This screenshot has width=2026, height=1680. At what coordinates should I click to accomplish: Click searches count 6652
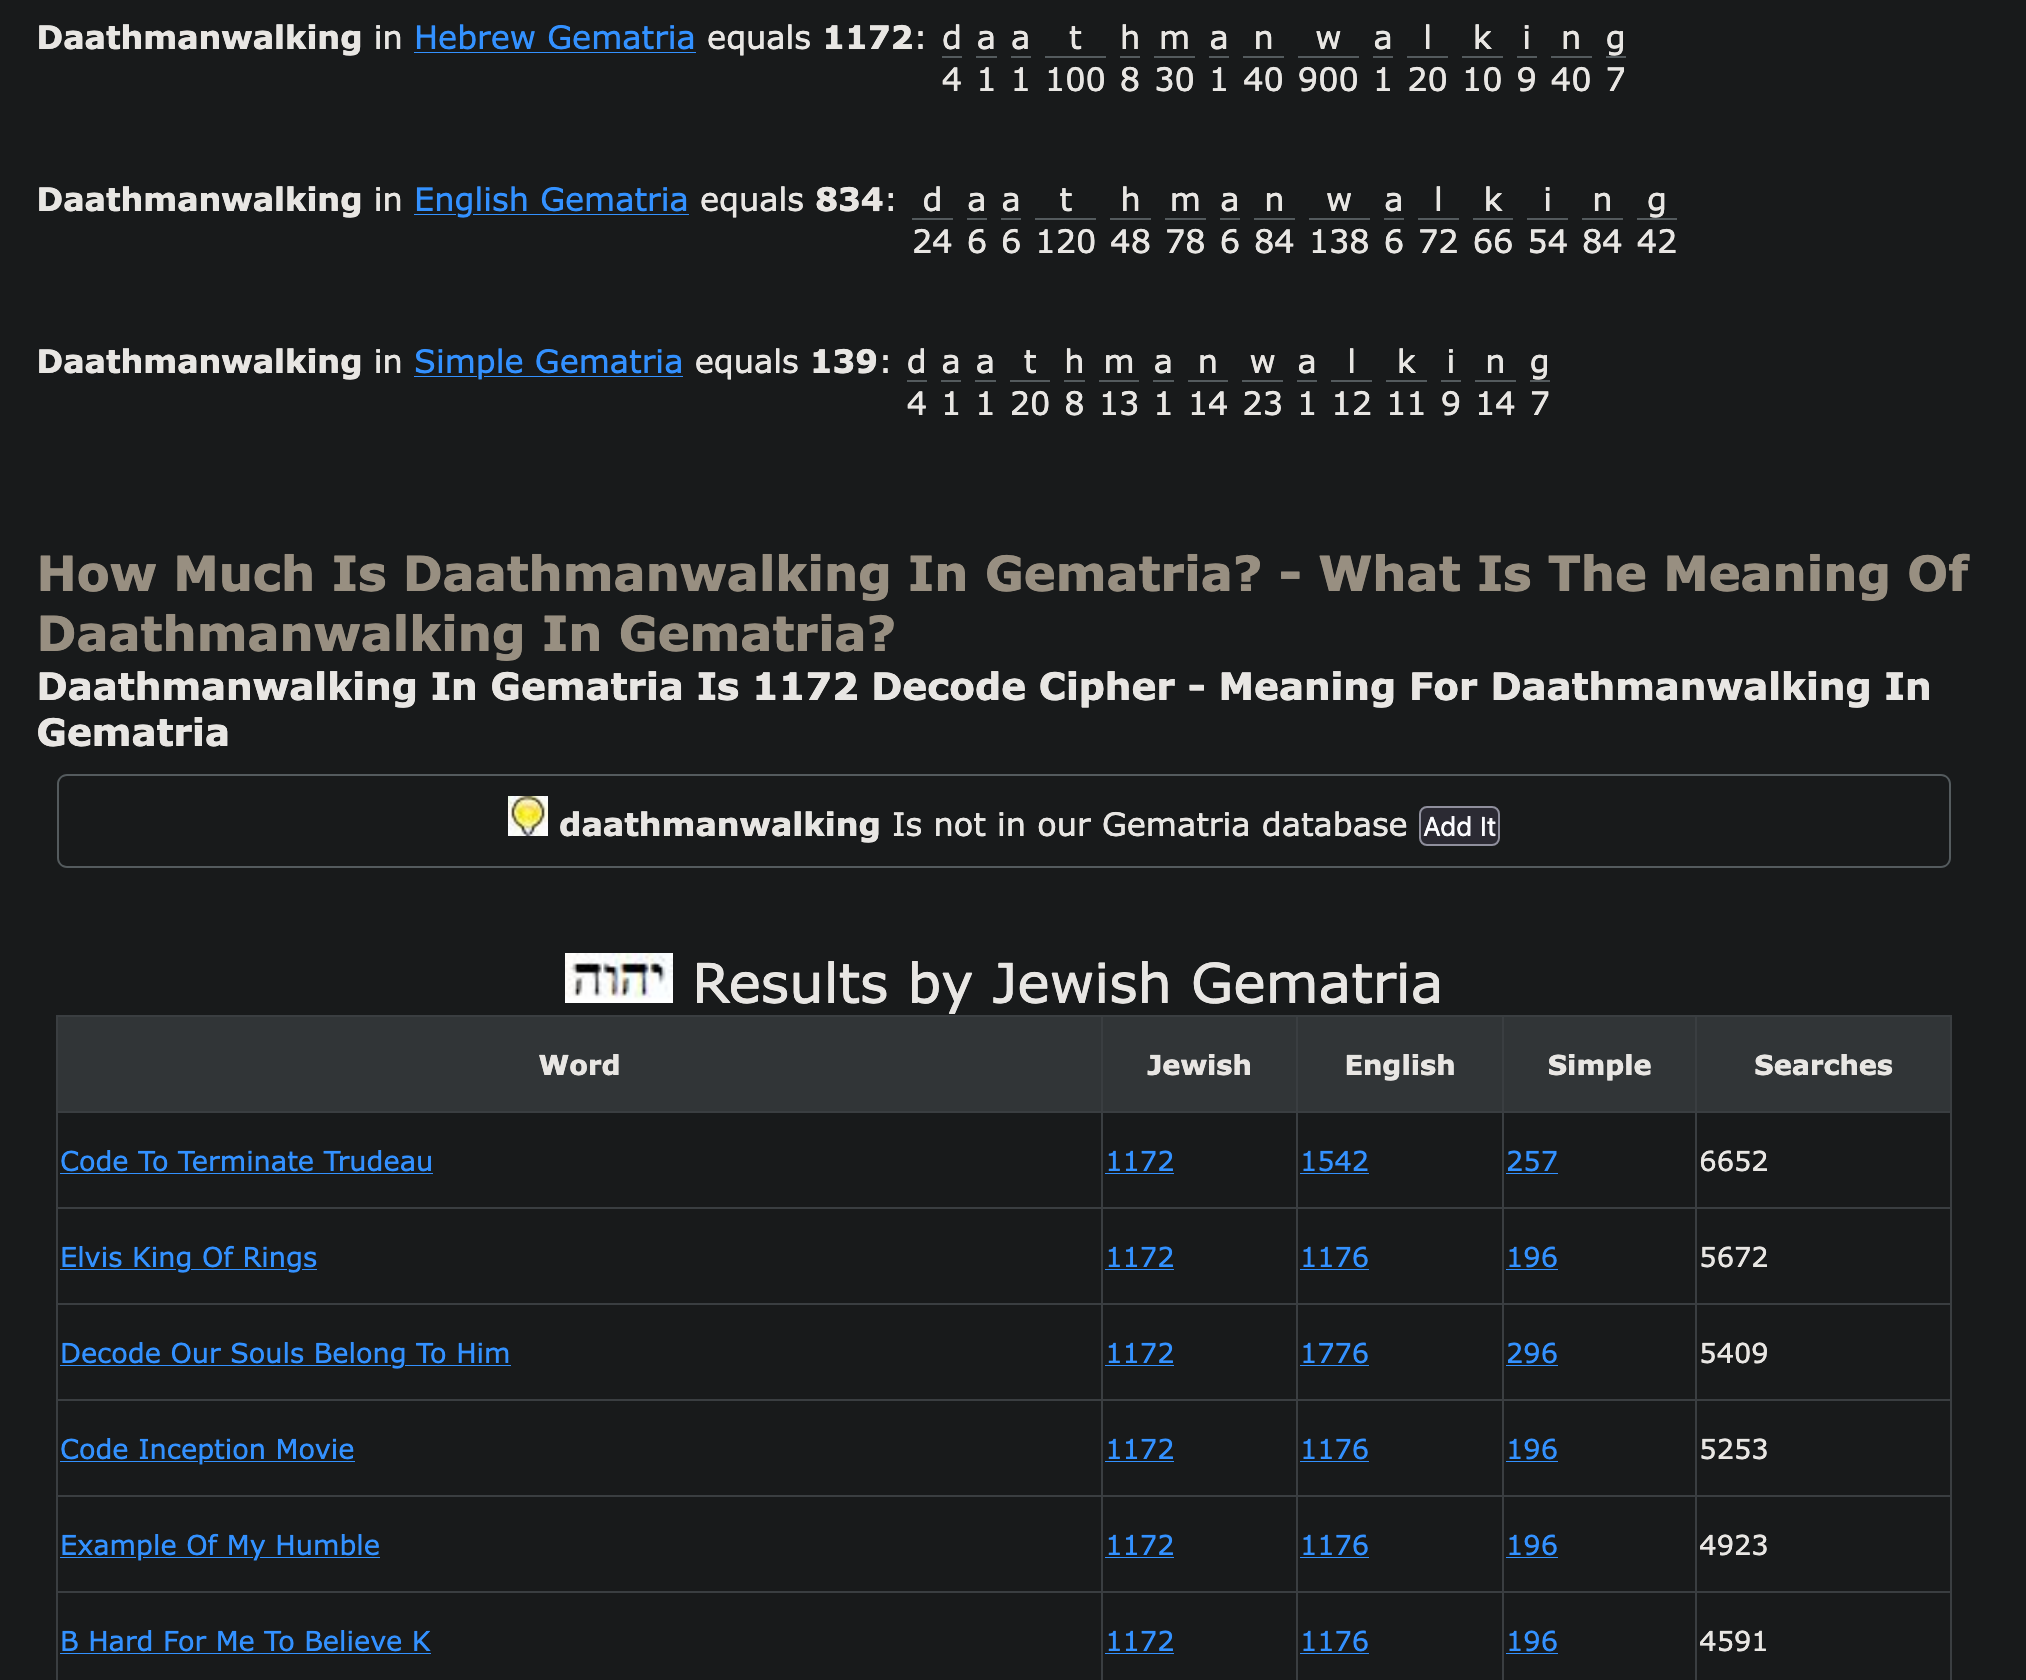[1733, 1161]
